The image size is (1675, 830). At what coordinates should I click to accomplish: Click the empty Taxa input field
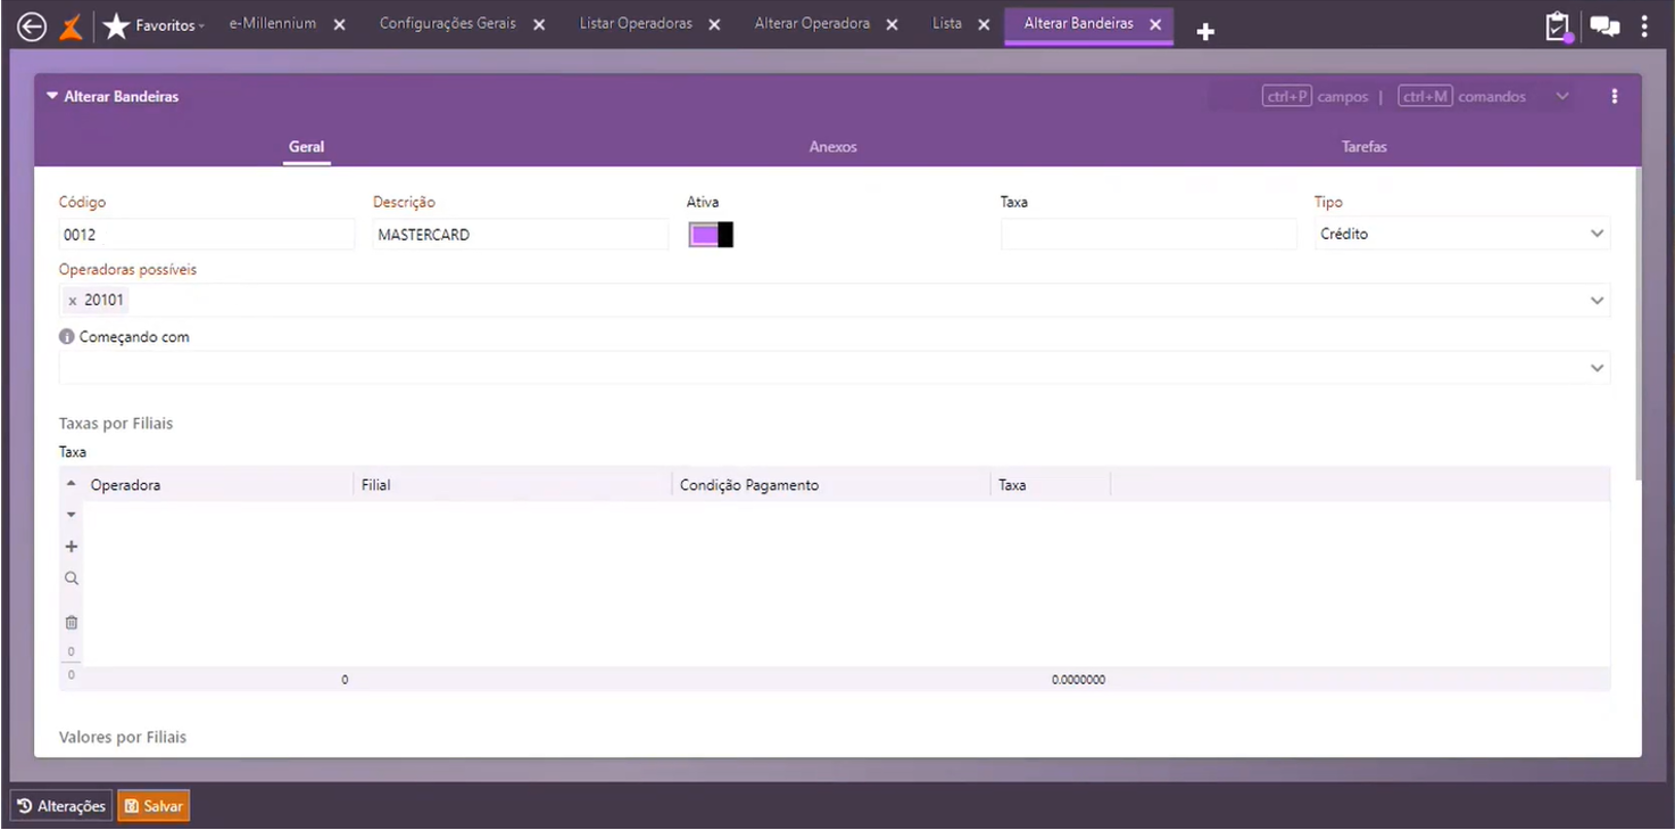pos(1148,234)
